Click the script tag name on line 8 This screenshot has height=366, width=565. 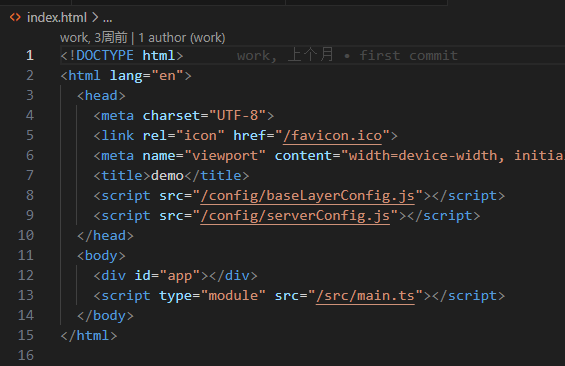click(126, 196)
